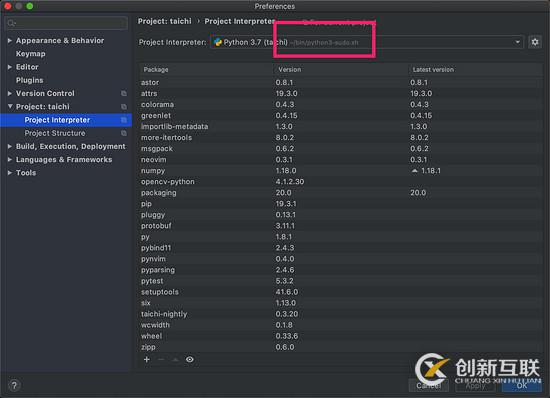Click the Cancel button
This screenshot has height=398, width=550.
tap(429, 385)
